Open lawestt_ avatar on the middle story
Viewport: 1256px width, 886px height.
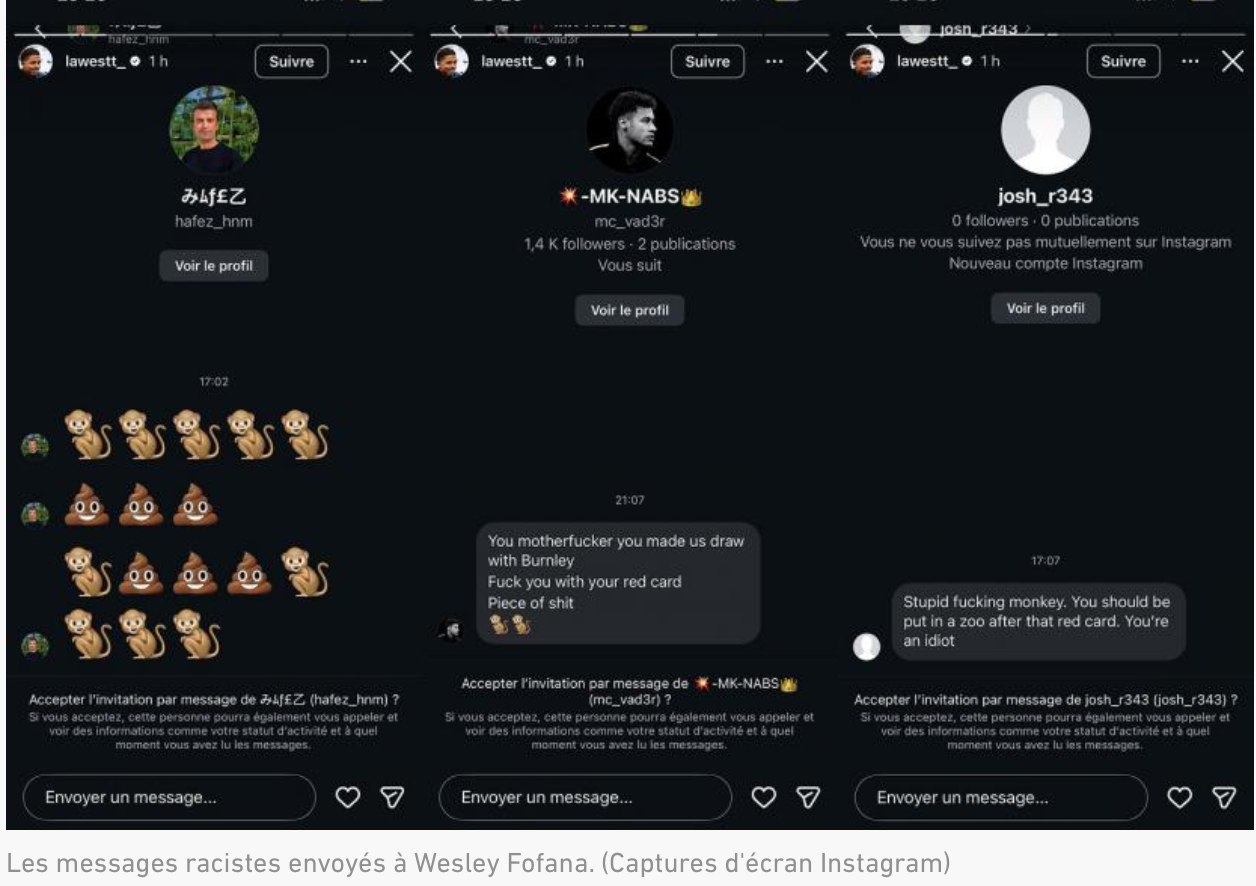coord(451,62)
